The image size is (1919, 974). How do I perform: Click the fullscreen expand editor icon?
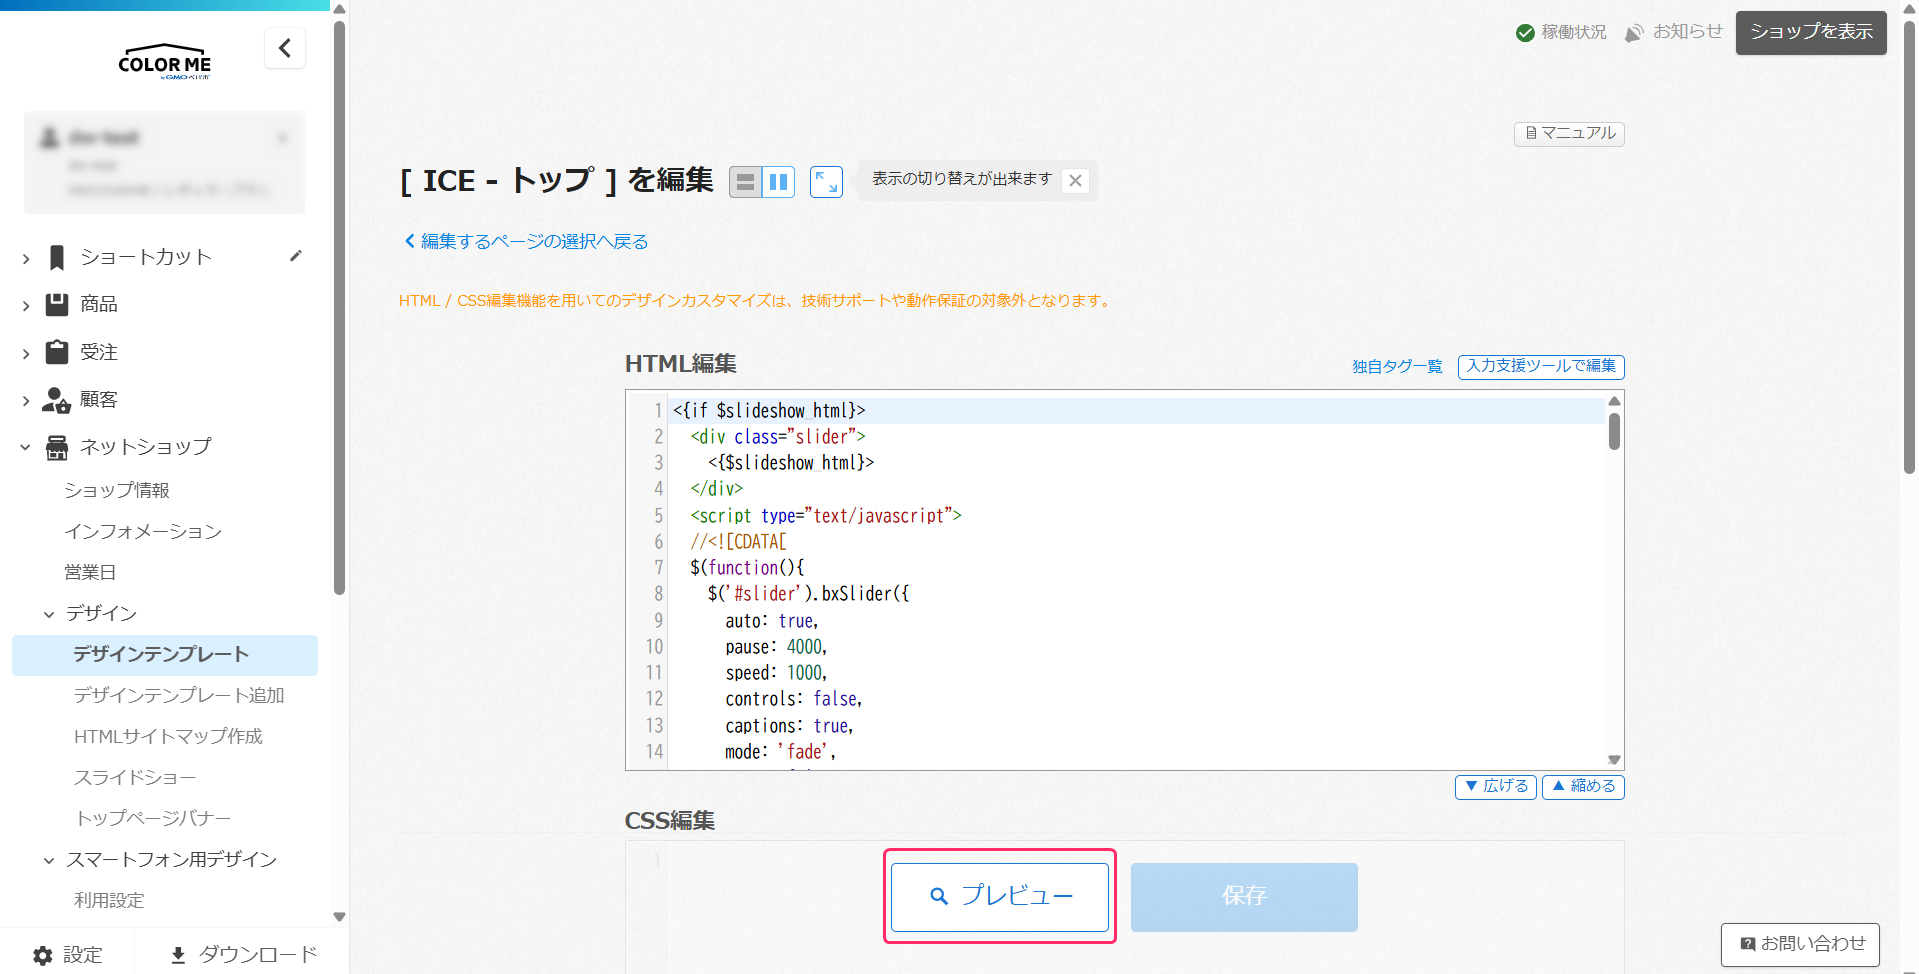[826, 182]
